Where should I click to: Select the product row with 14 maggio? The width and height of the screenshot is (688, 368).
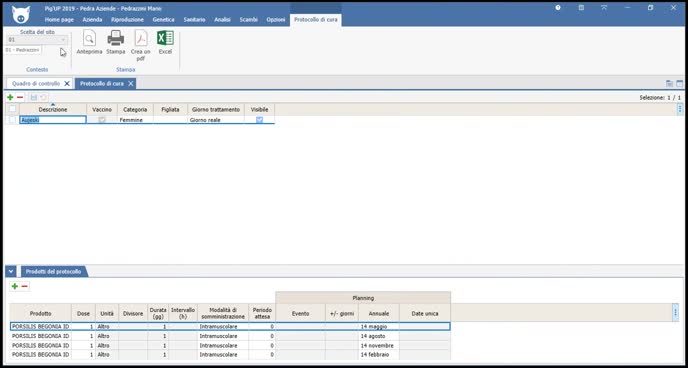[230, 327]
